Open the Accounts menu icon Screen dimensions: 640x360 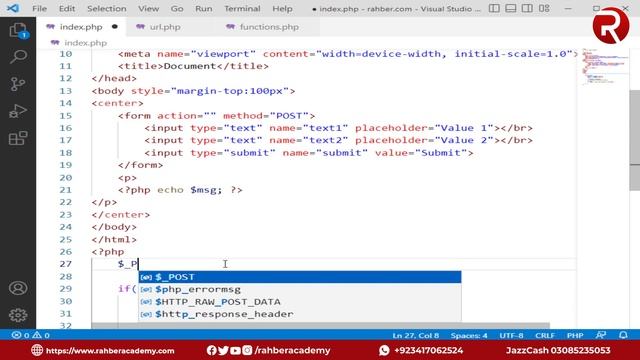pyautogui.click(x=18, y=288)
